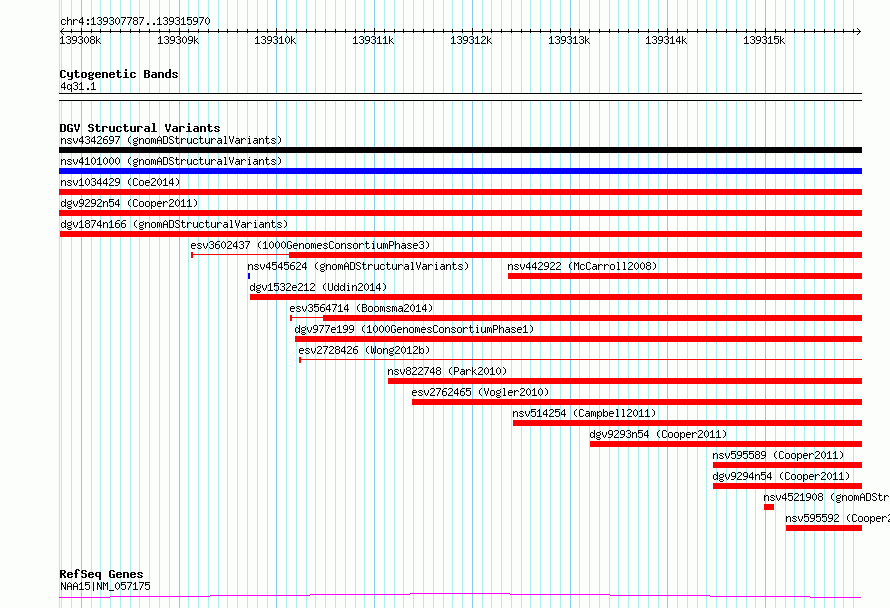This screenshot has width=890, height=608.
Task: Click the 139314k ruler position
Action: 666,40
